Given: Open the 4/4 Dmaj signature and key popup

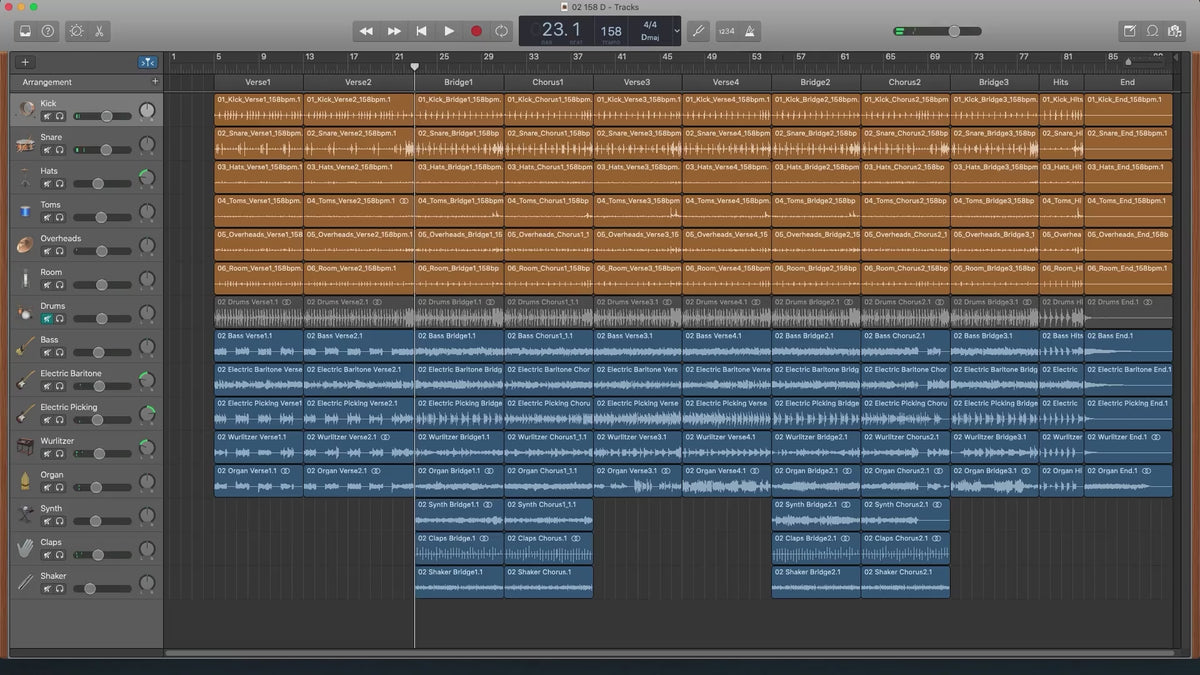Looking at the screenshot, I should tap(650, 31).
